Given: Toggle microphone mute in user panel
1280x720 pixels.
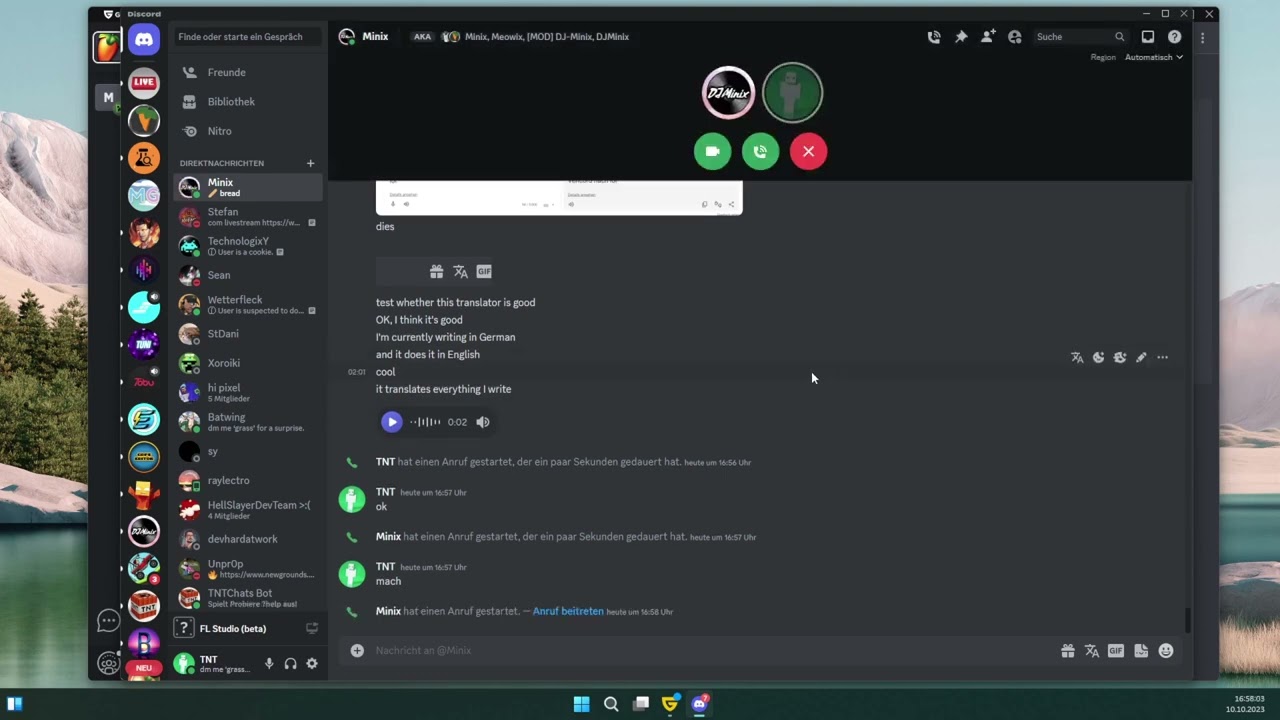Looking at the screenshot, I should tap(268, 664).
